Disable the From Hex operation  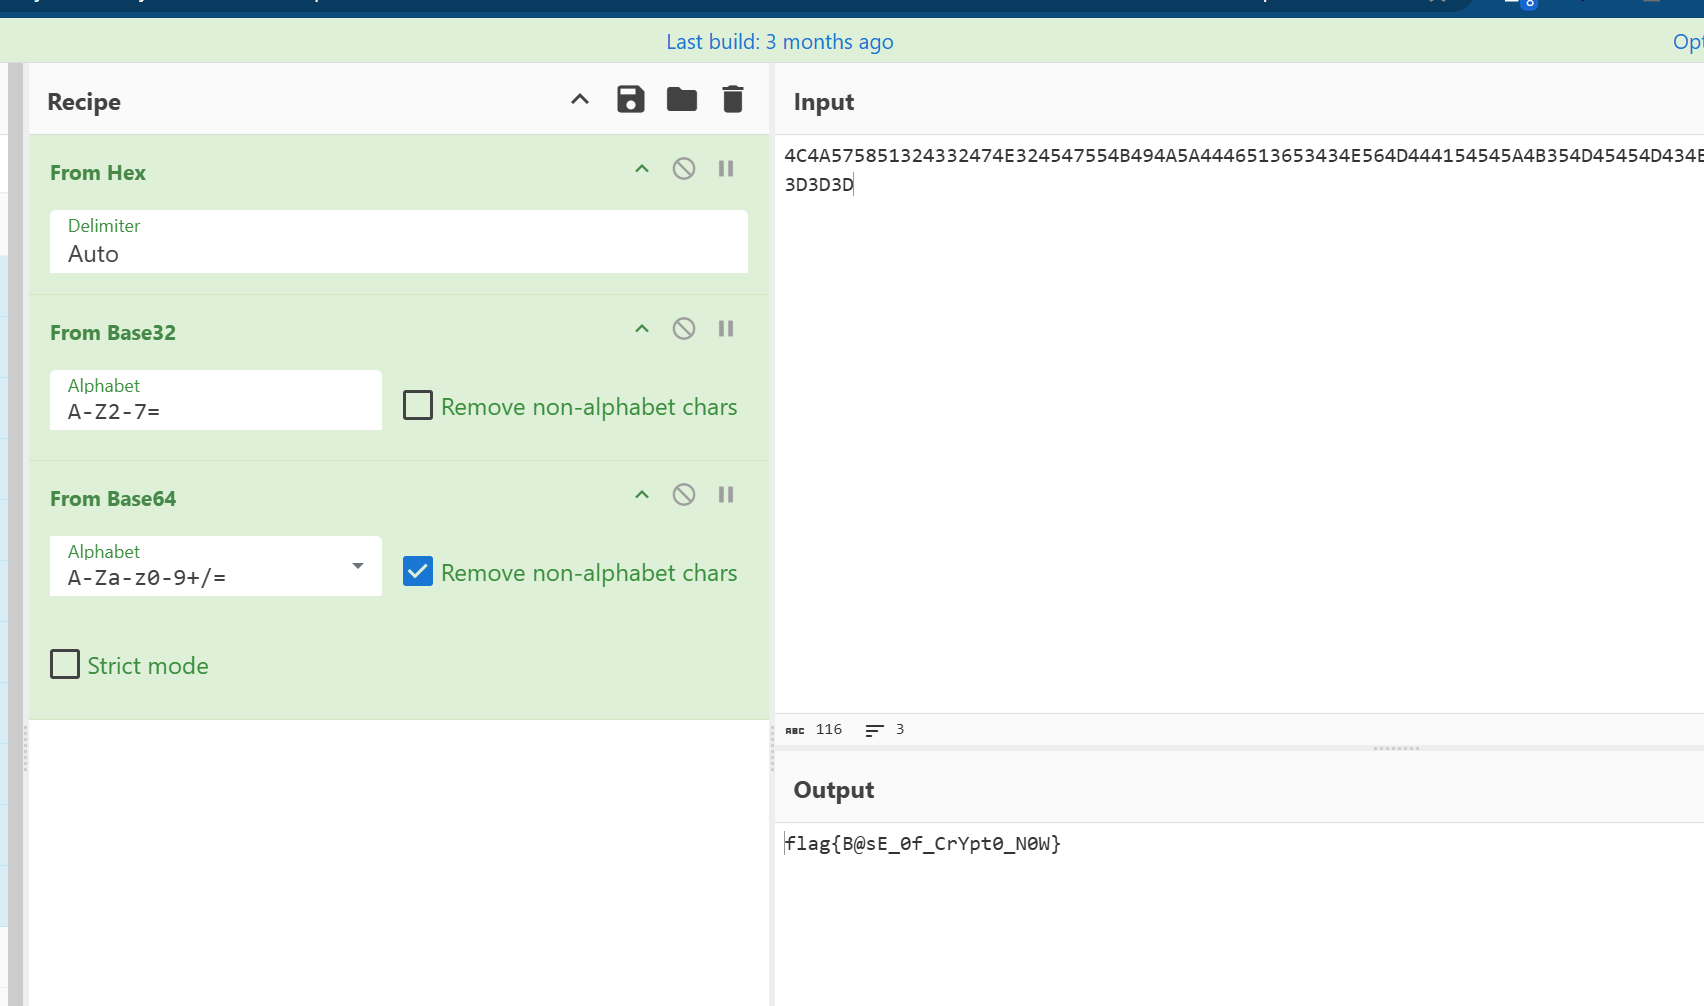click(684, 169)
